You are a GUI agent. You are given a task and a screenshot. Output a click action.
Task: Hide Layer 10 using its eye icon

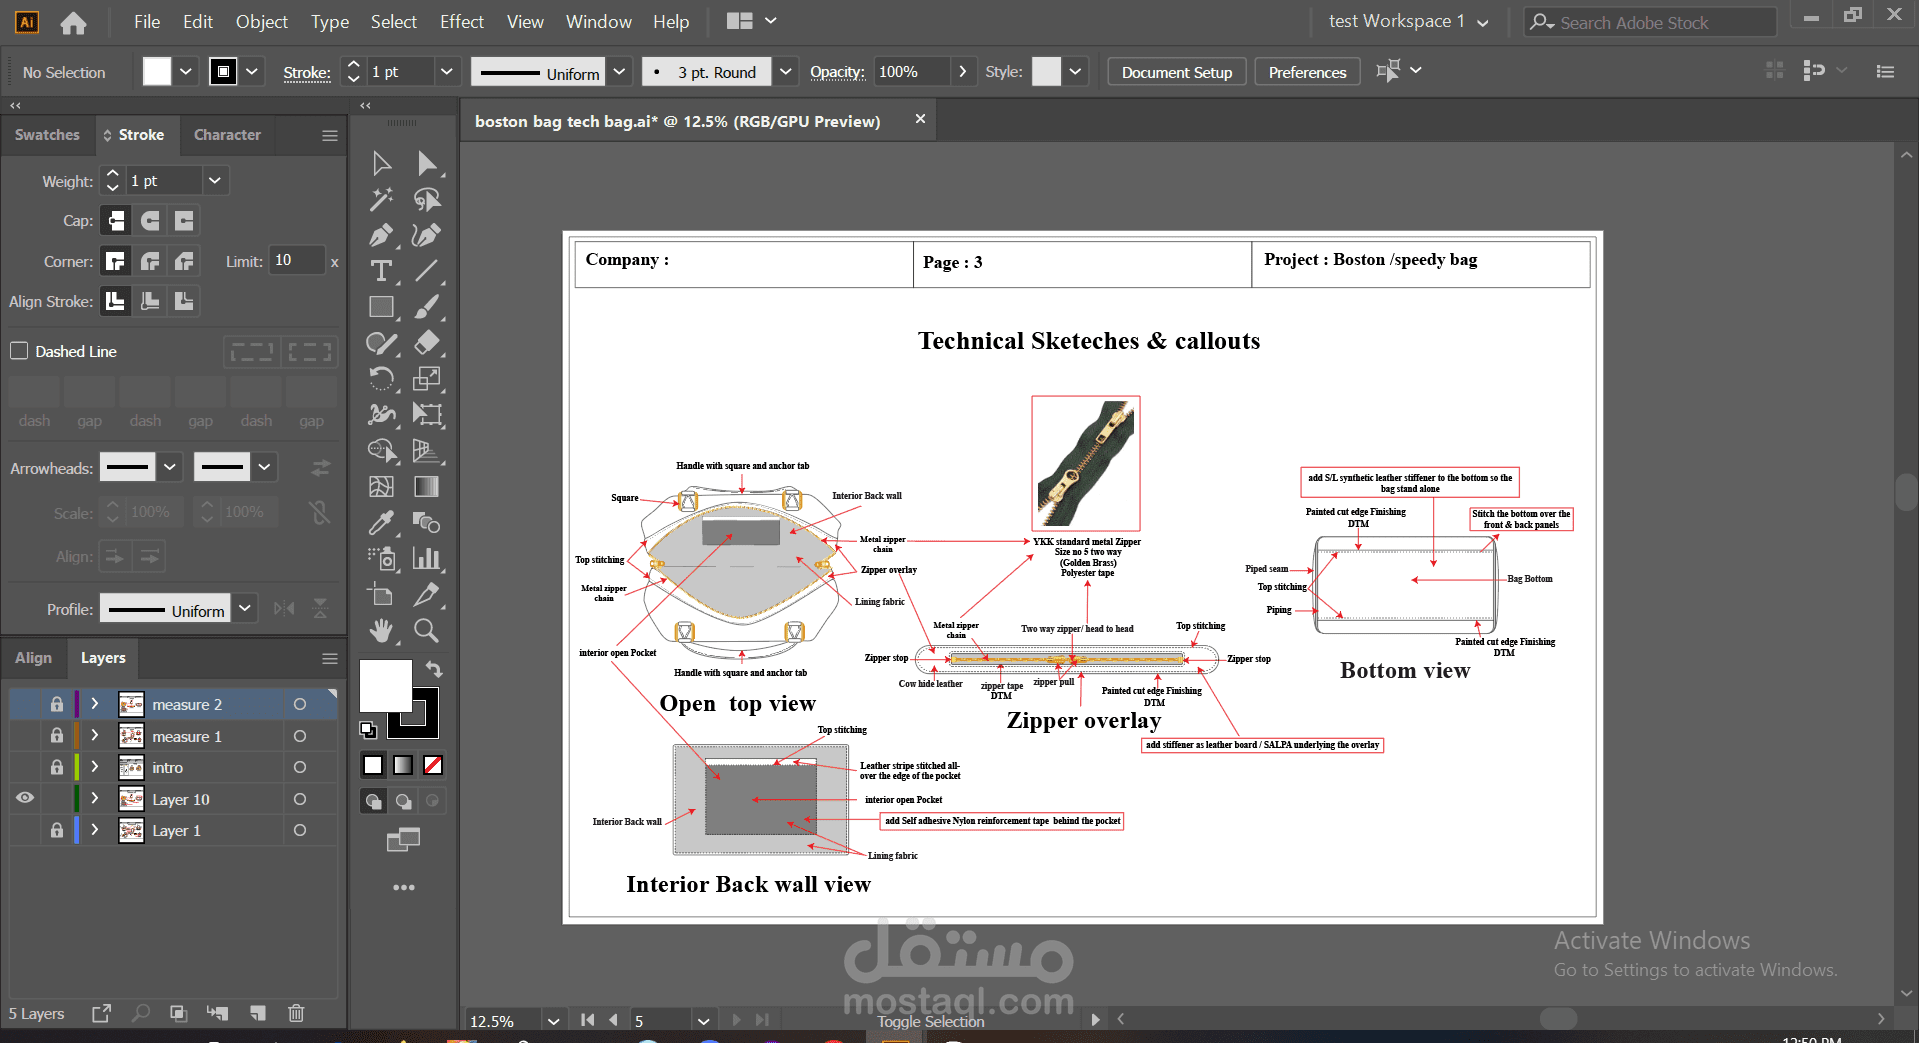25,798
